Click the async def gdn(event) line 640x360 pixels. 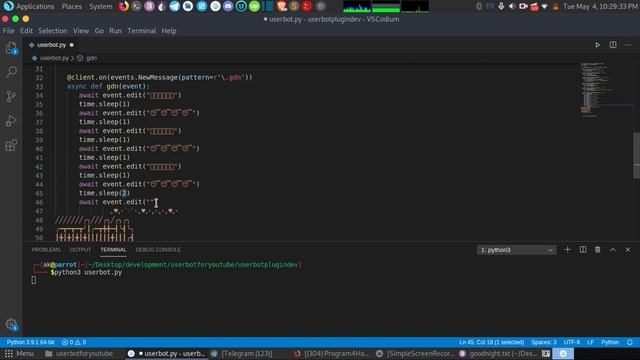click(108, 87)
